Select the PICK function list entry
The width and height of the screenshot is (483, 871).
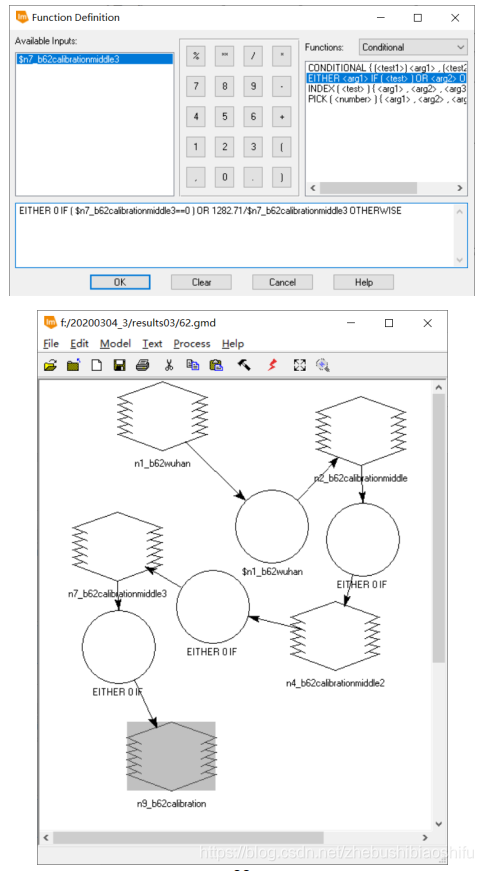pyautogui.click(x=386, y=99)
